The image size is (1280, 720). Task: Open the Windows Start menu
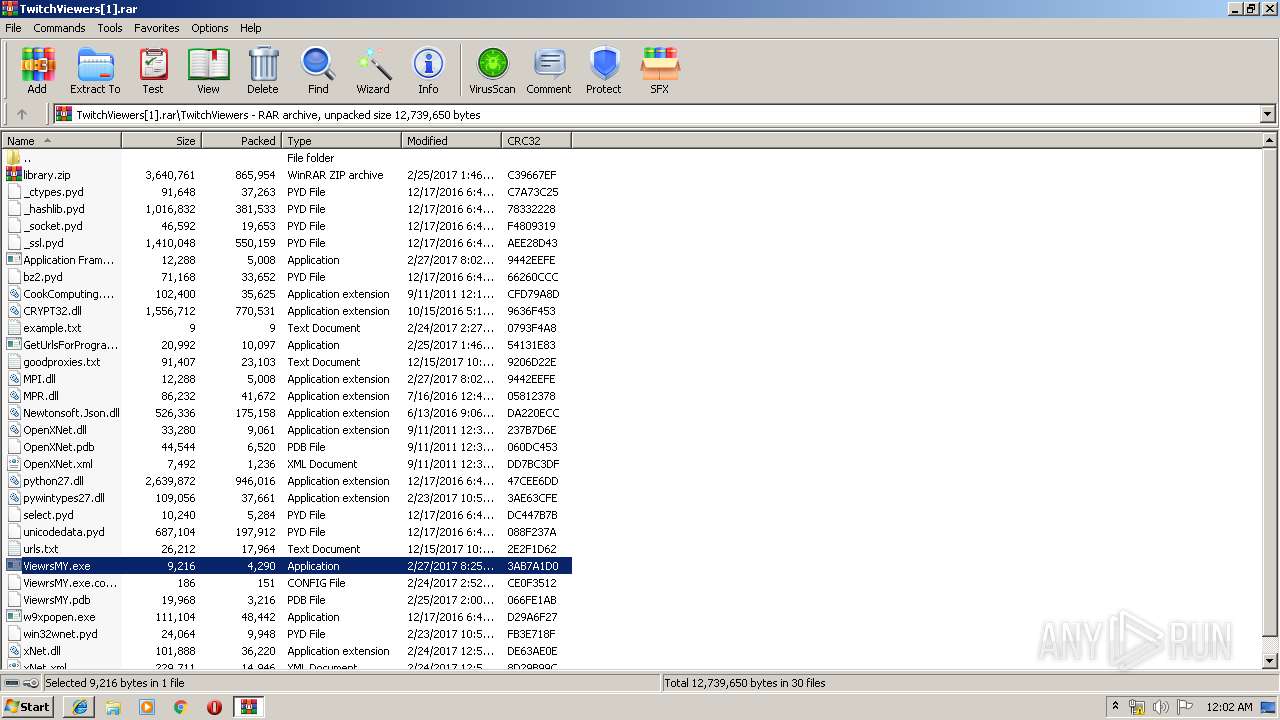[x=28, y=706]
